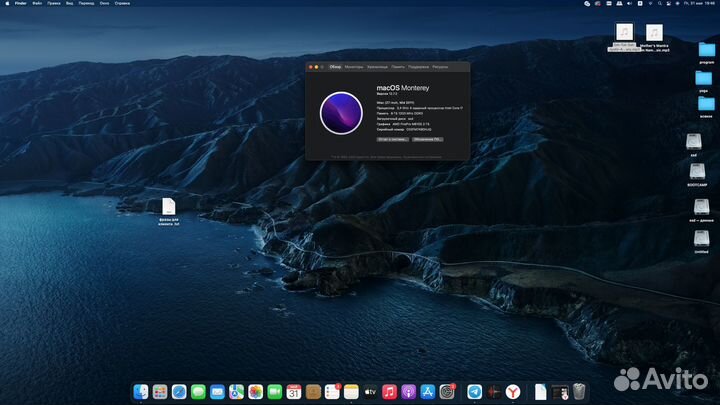Image resolution: width=720 pixels, height=405 pixels.
Task: Open the Mail app in Dock
Action: tap(217, 392)
